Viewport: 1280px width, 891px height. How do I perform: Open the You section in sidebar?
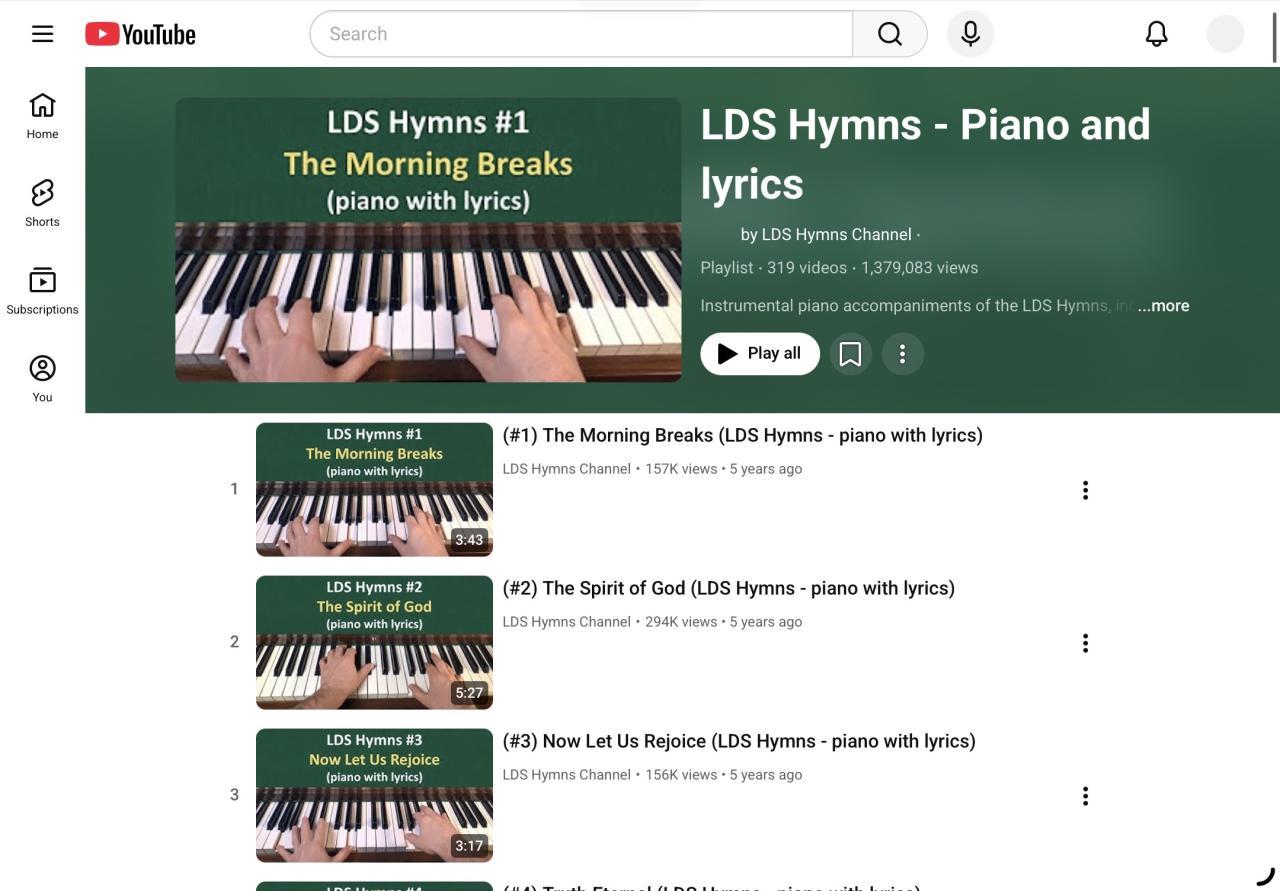pyautogui.click(x=42, y=379)
